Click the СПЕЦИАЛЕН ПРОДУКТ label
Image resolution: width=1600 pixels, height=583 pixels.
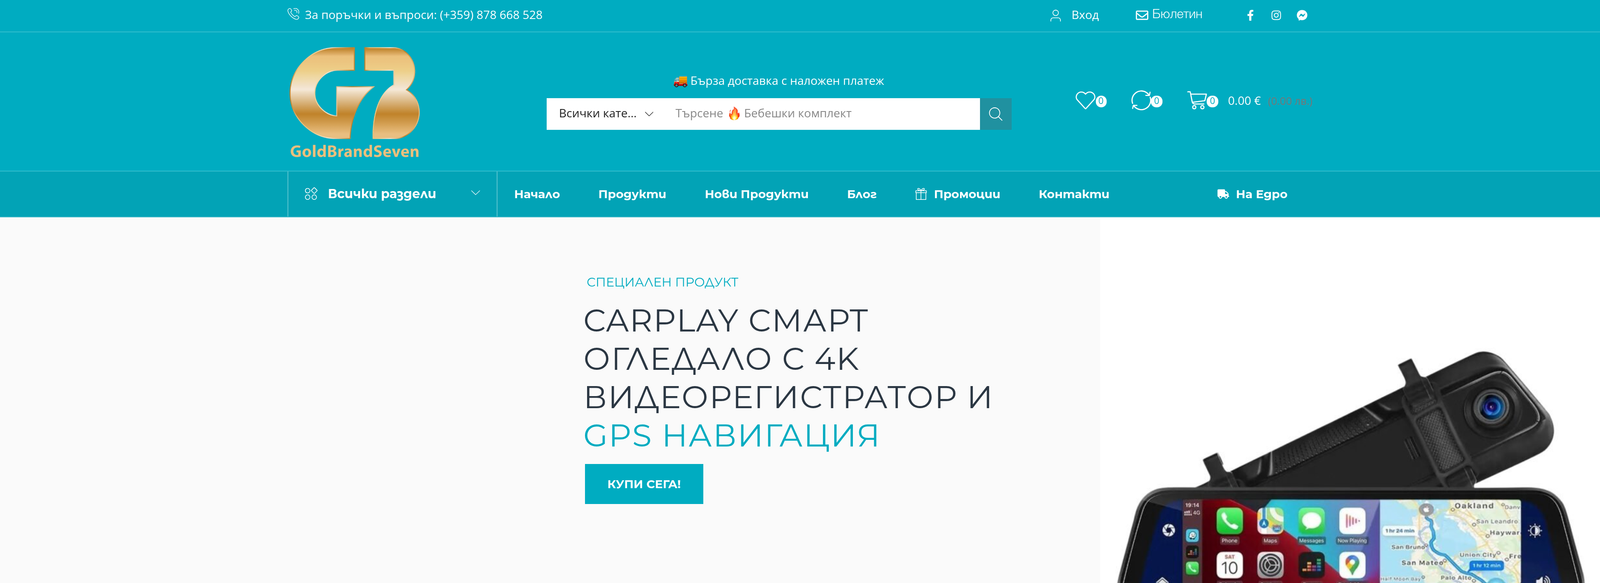pos(662,283)
